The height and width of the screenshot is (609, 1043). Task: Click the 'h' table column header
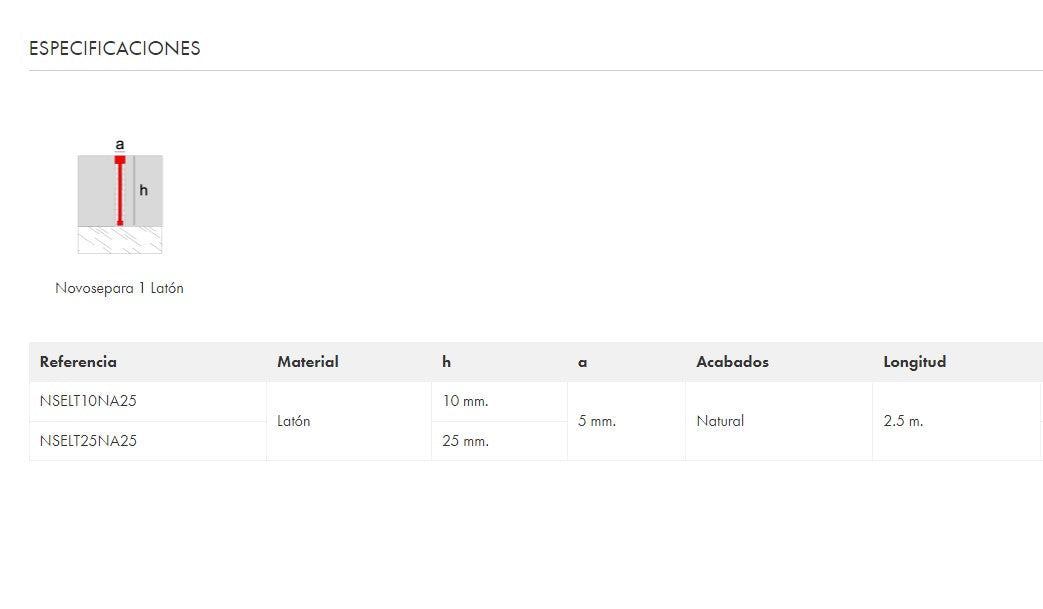pos(446,362)
